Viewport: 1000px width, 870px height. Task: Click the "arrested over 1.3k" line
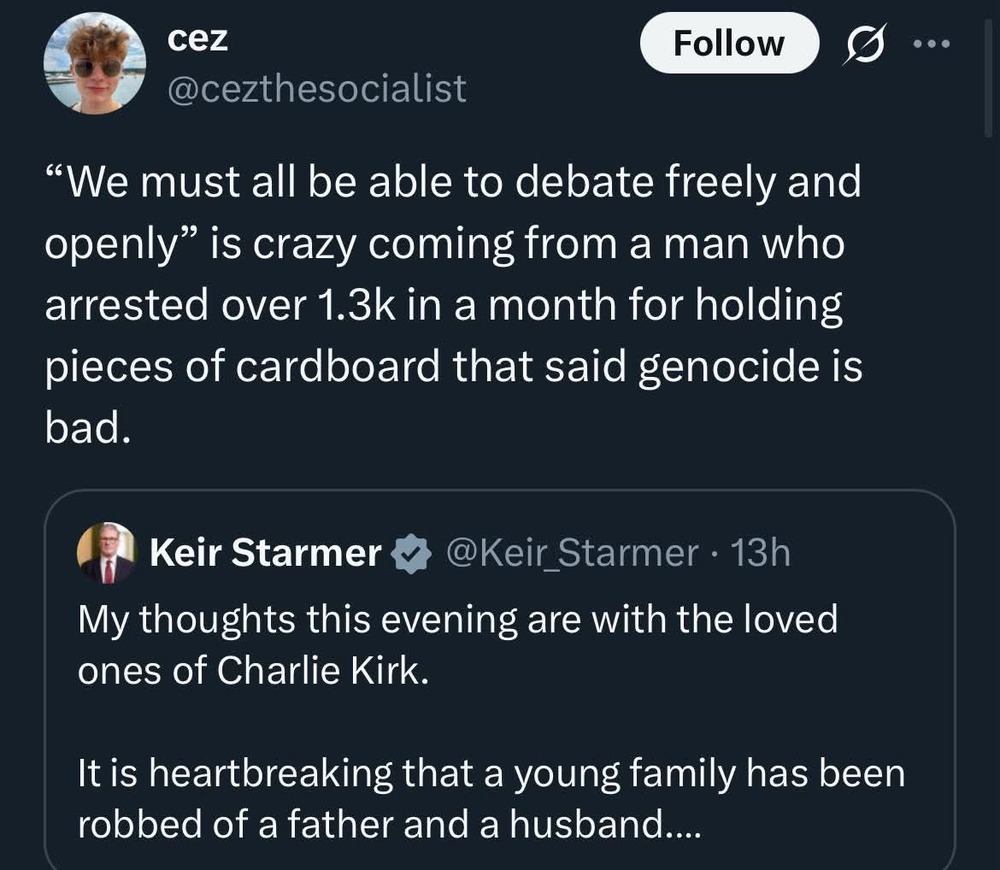(x=443, y=305)
